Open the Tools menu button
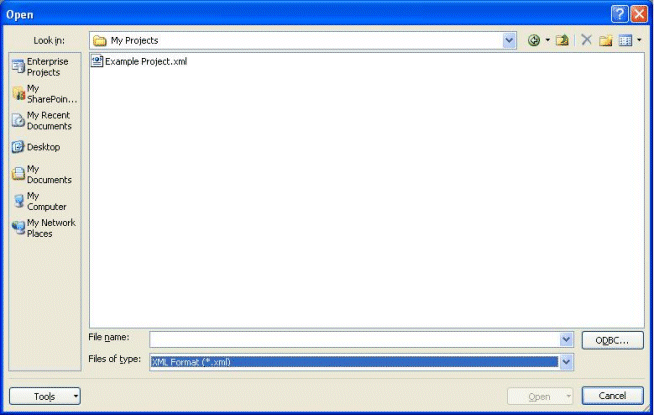 coord(45,396)
